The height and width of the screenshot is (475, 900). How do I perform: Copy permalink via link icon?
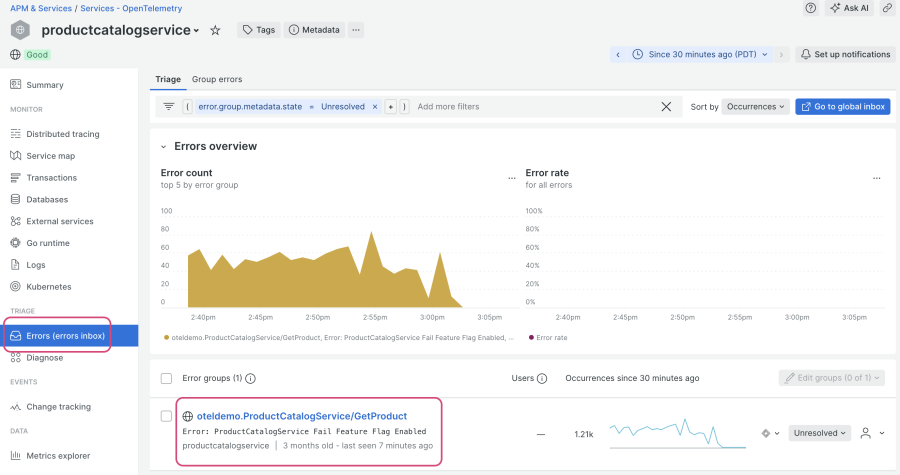pyautogui.click(x=887, y=8)
